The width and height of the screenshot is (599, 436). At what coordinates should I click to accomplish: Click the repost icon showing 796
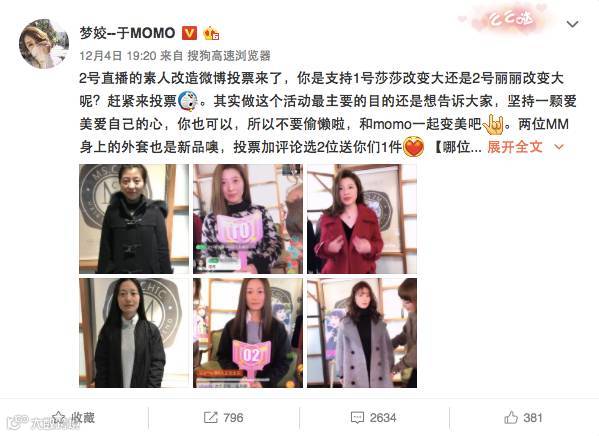(x=210, y=418)
